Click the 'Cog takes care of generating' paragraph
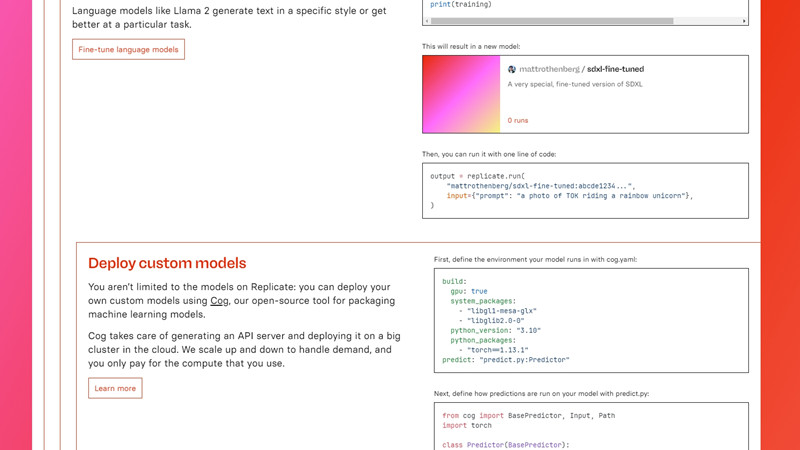The image size is (800, 450). (244, 350)
